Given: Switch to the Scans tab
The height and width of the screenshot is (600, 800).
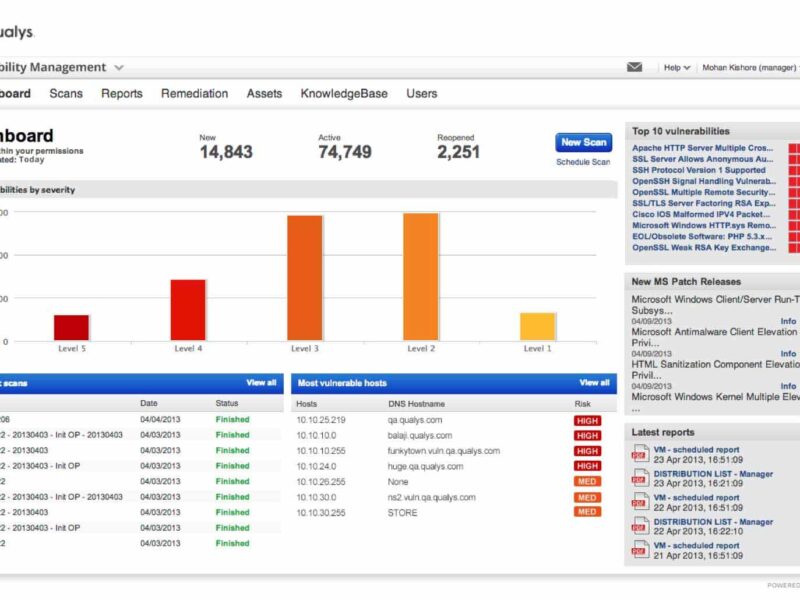Looking at the screenshot, I should tap(66, 93).
